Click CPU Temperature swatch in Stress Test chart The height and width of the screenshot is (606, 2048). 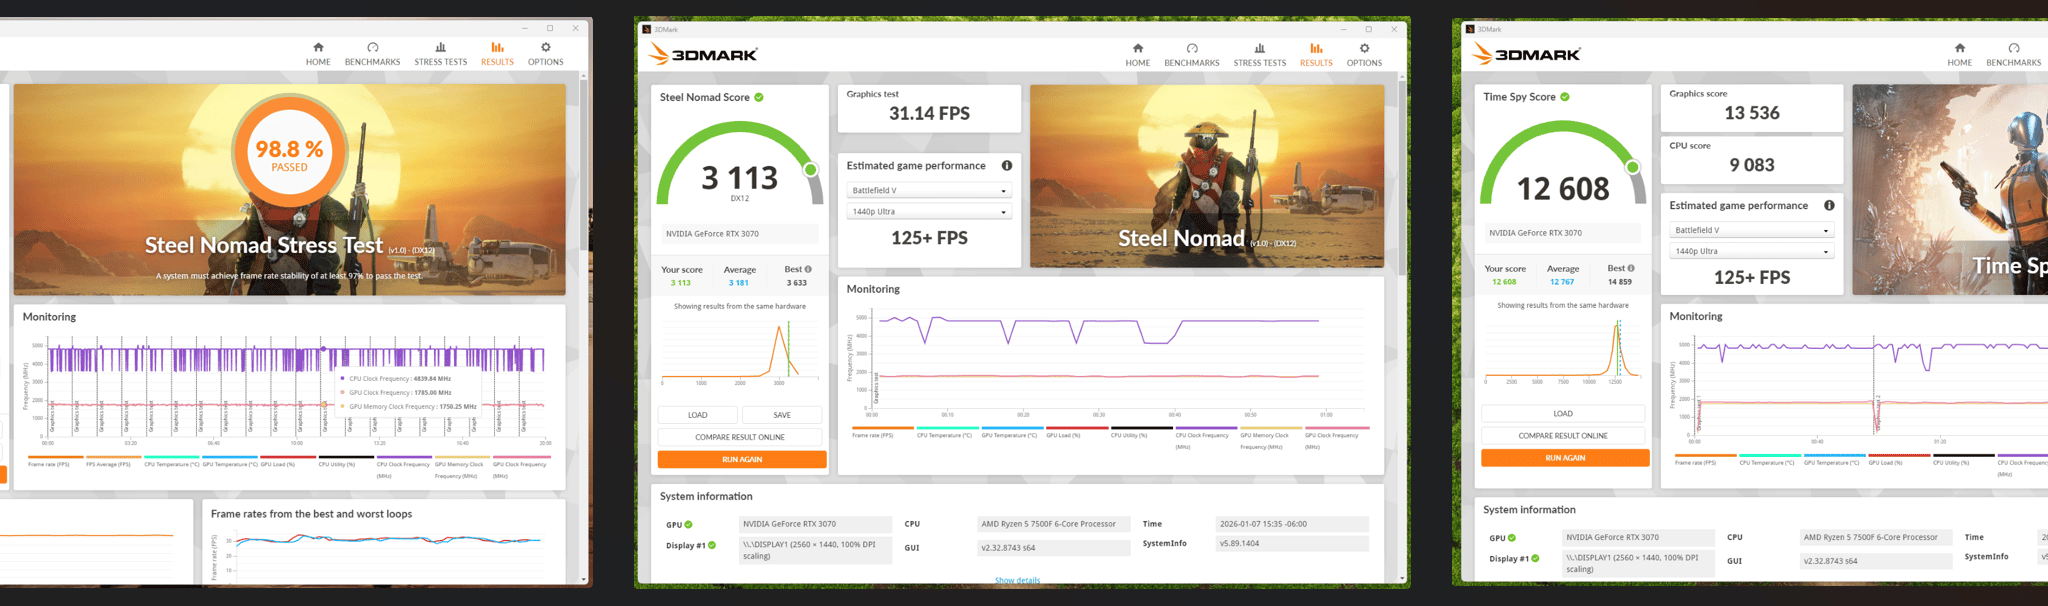(171, 456)
